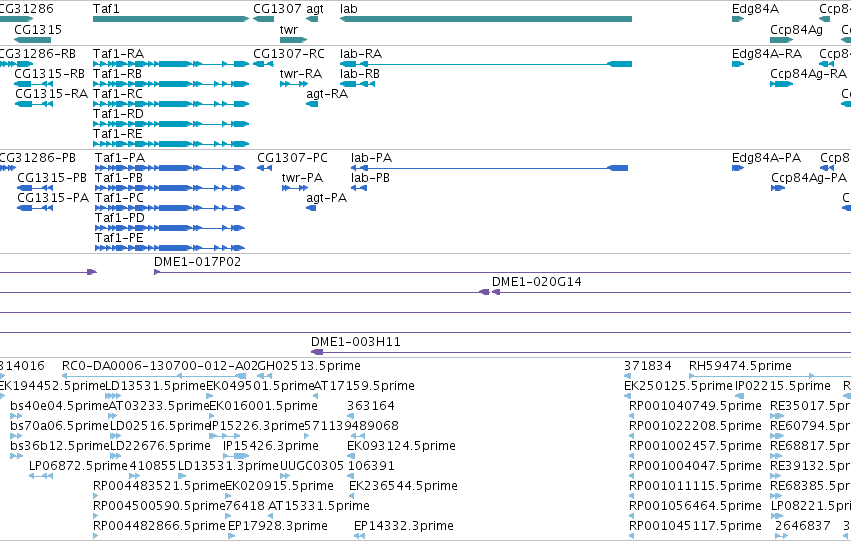
Task: Select transcript Taf1-RC label
Action: click(118, 94)
